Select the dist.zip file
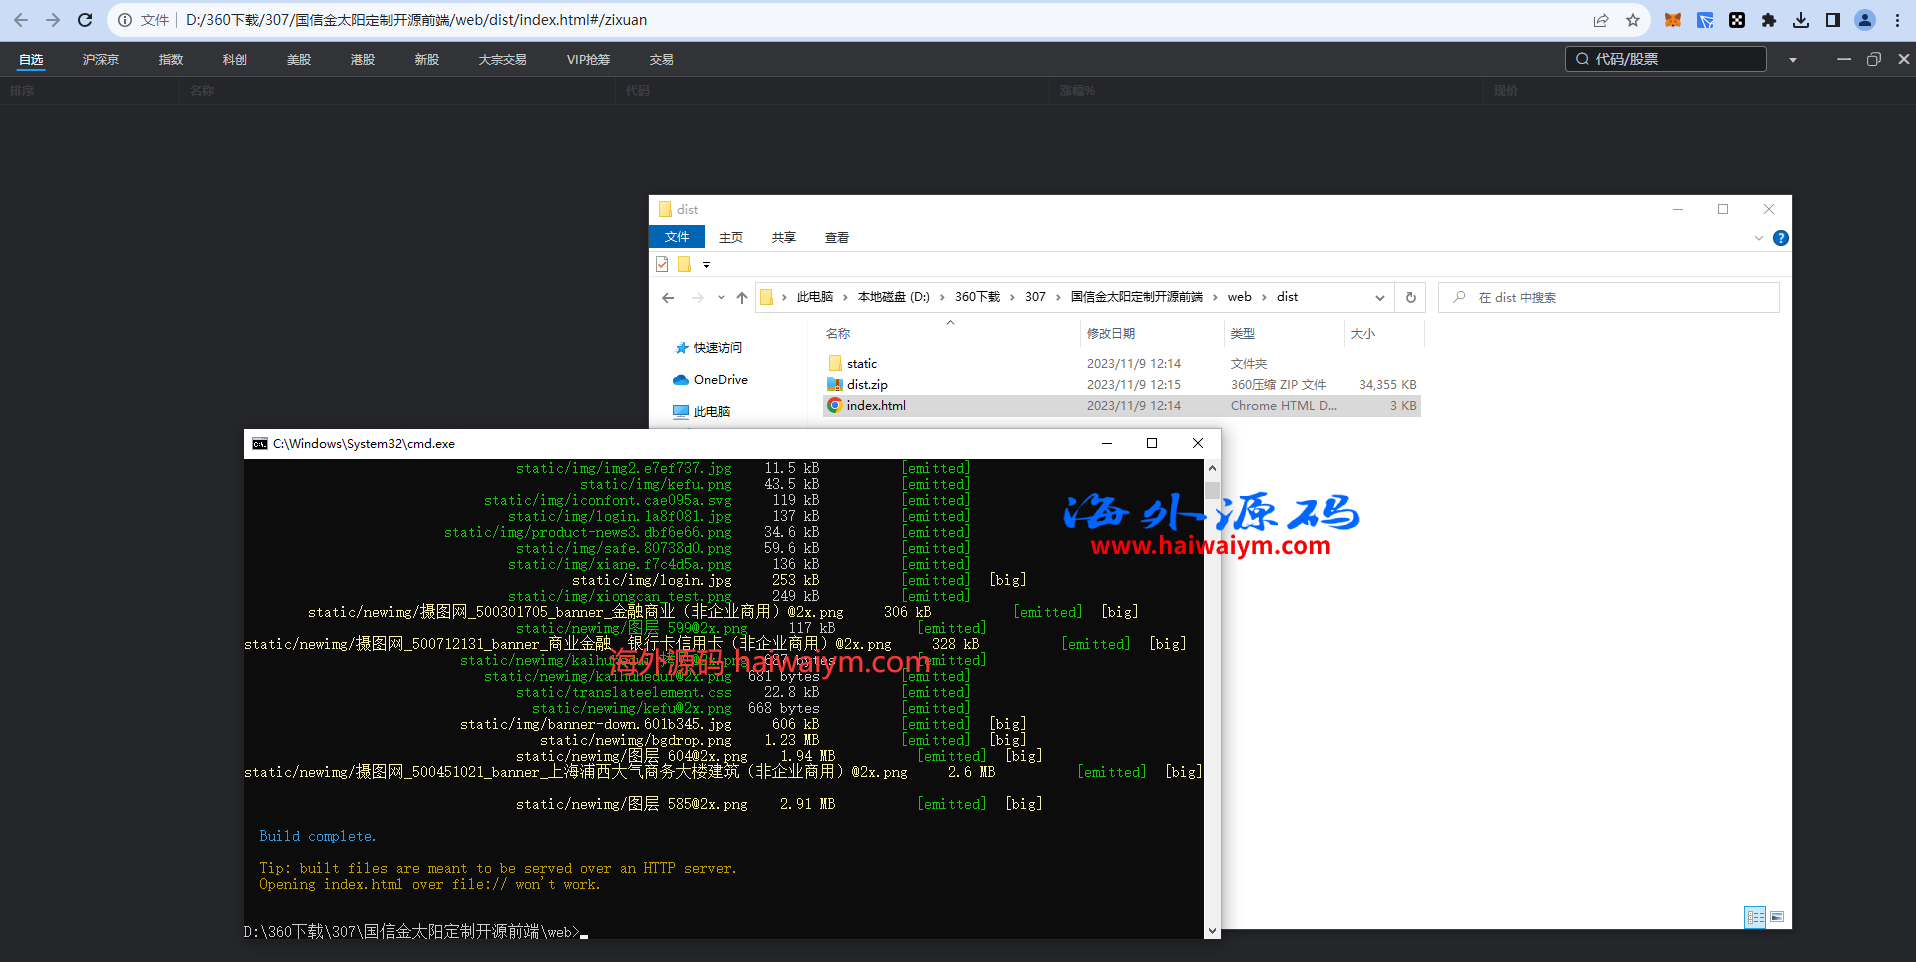 [866, 385]
